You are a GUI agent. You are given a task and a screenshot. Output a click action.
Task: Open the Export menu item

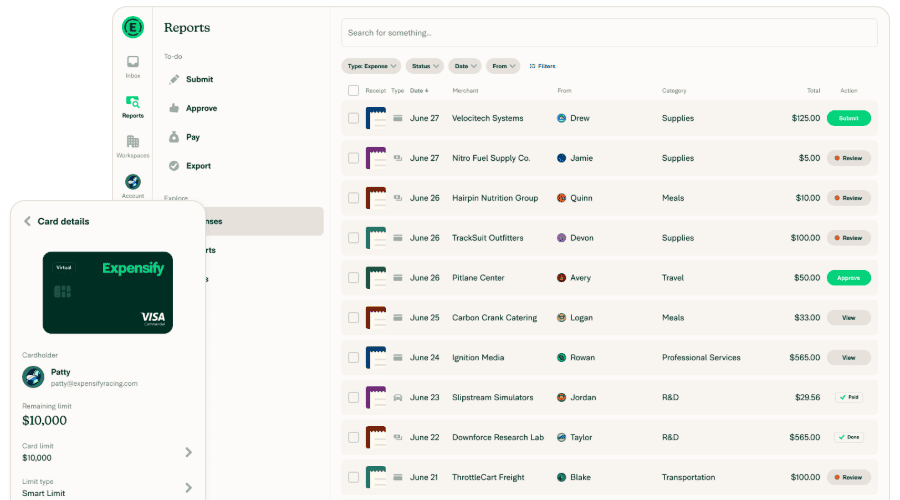click(198, 166)
